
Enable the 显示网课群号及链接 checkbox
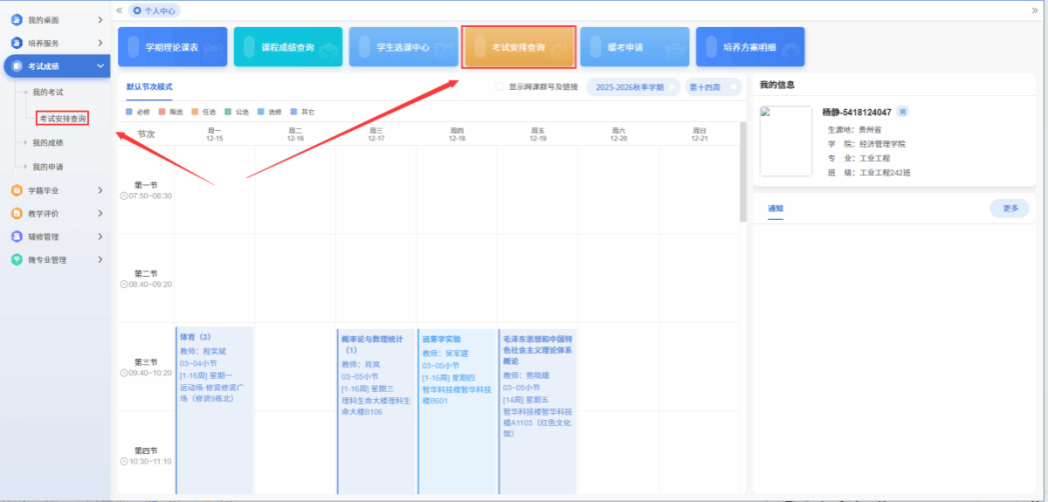pos(501,87)
